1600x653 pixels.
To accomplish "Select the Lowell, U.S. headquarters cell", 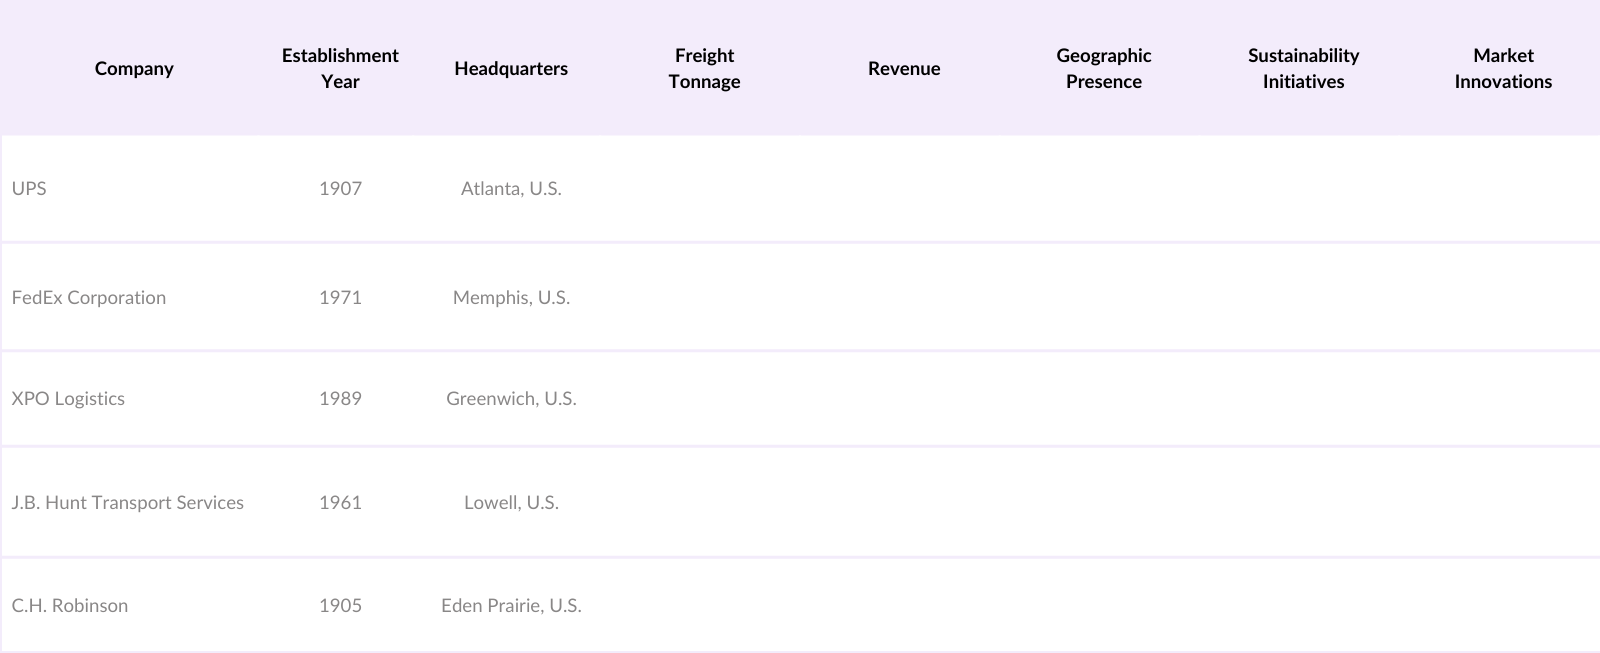I will pos(511,502).
